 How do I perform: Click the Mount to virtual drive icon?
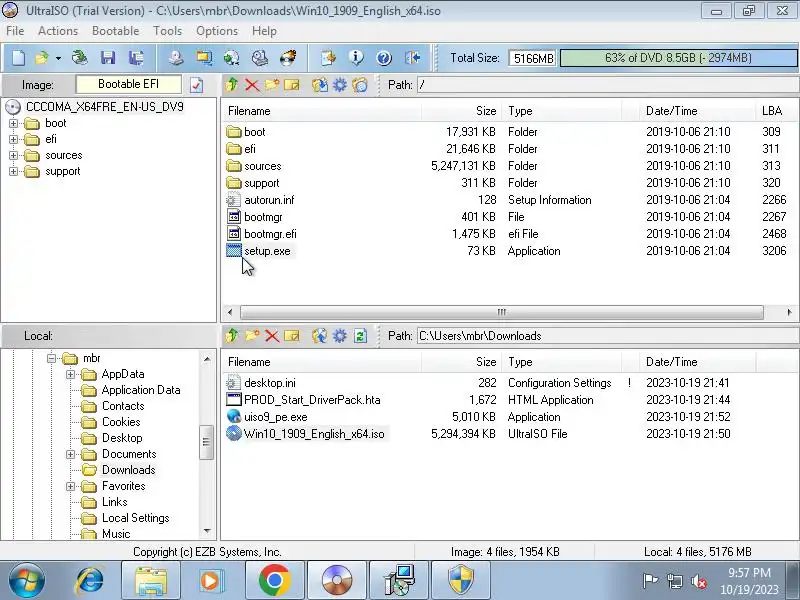coord(260,58)
